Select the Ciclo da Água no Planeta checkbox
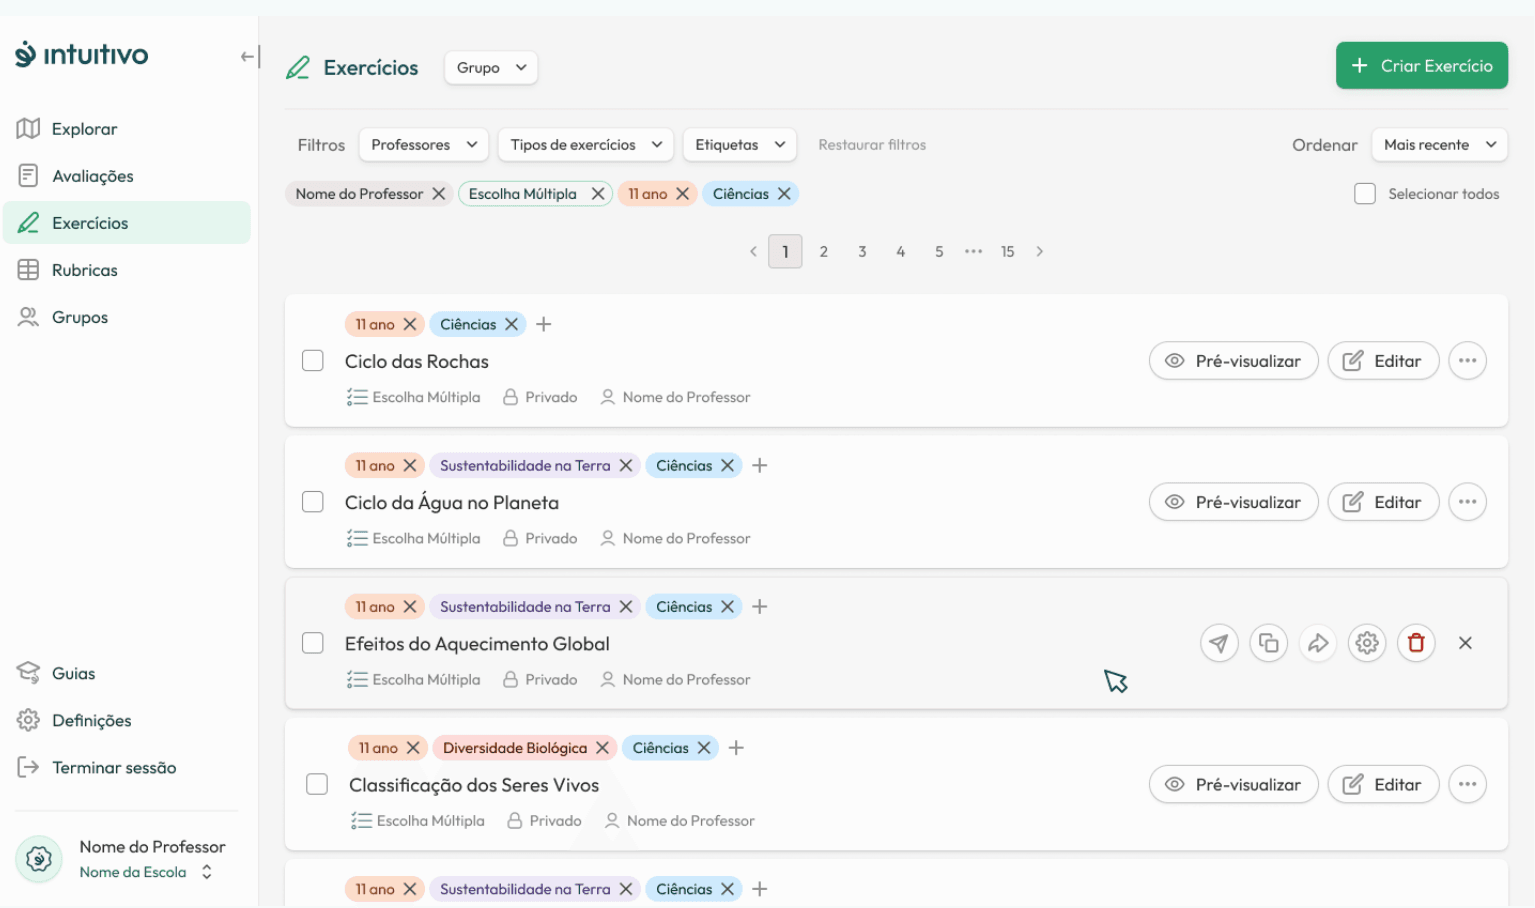The image size is (1535, 908). coord(313,502)
